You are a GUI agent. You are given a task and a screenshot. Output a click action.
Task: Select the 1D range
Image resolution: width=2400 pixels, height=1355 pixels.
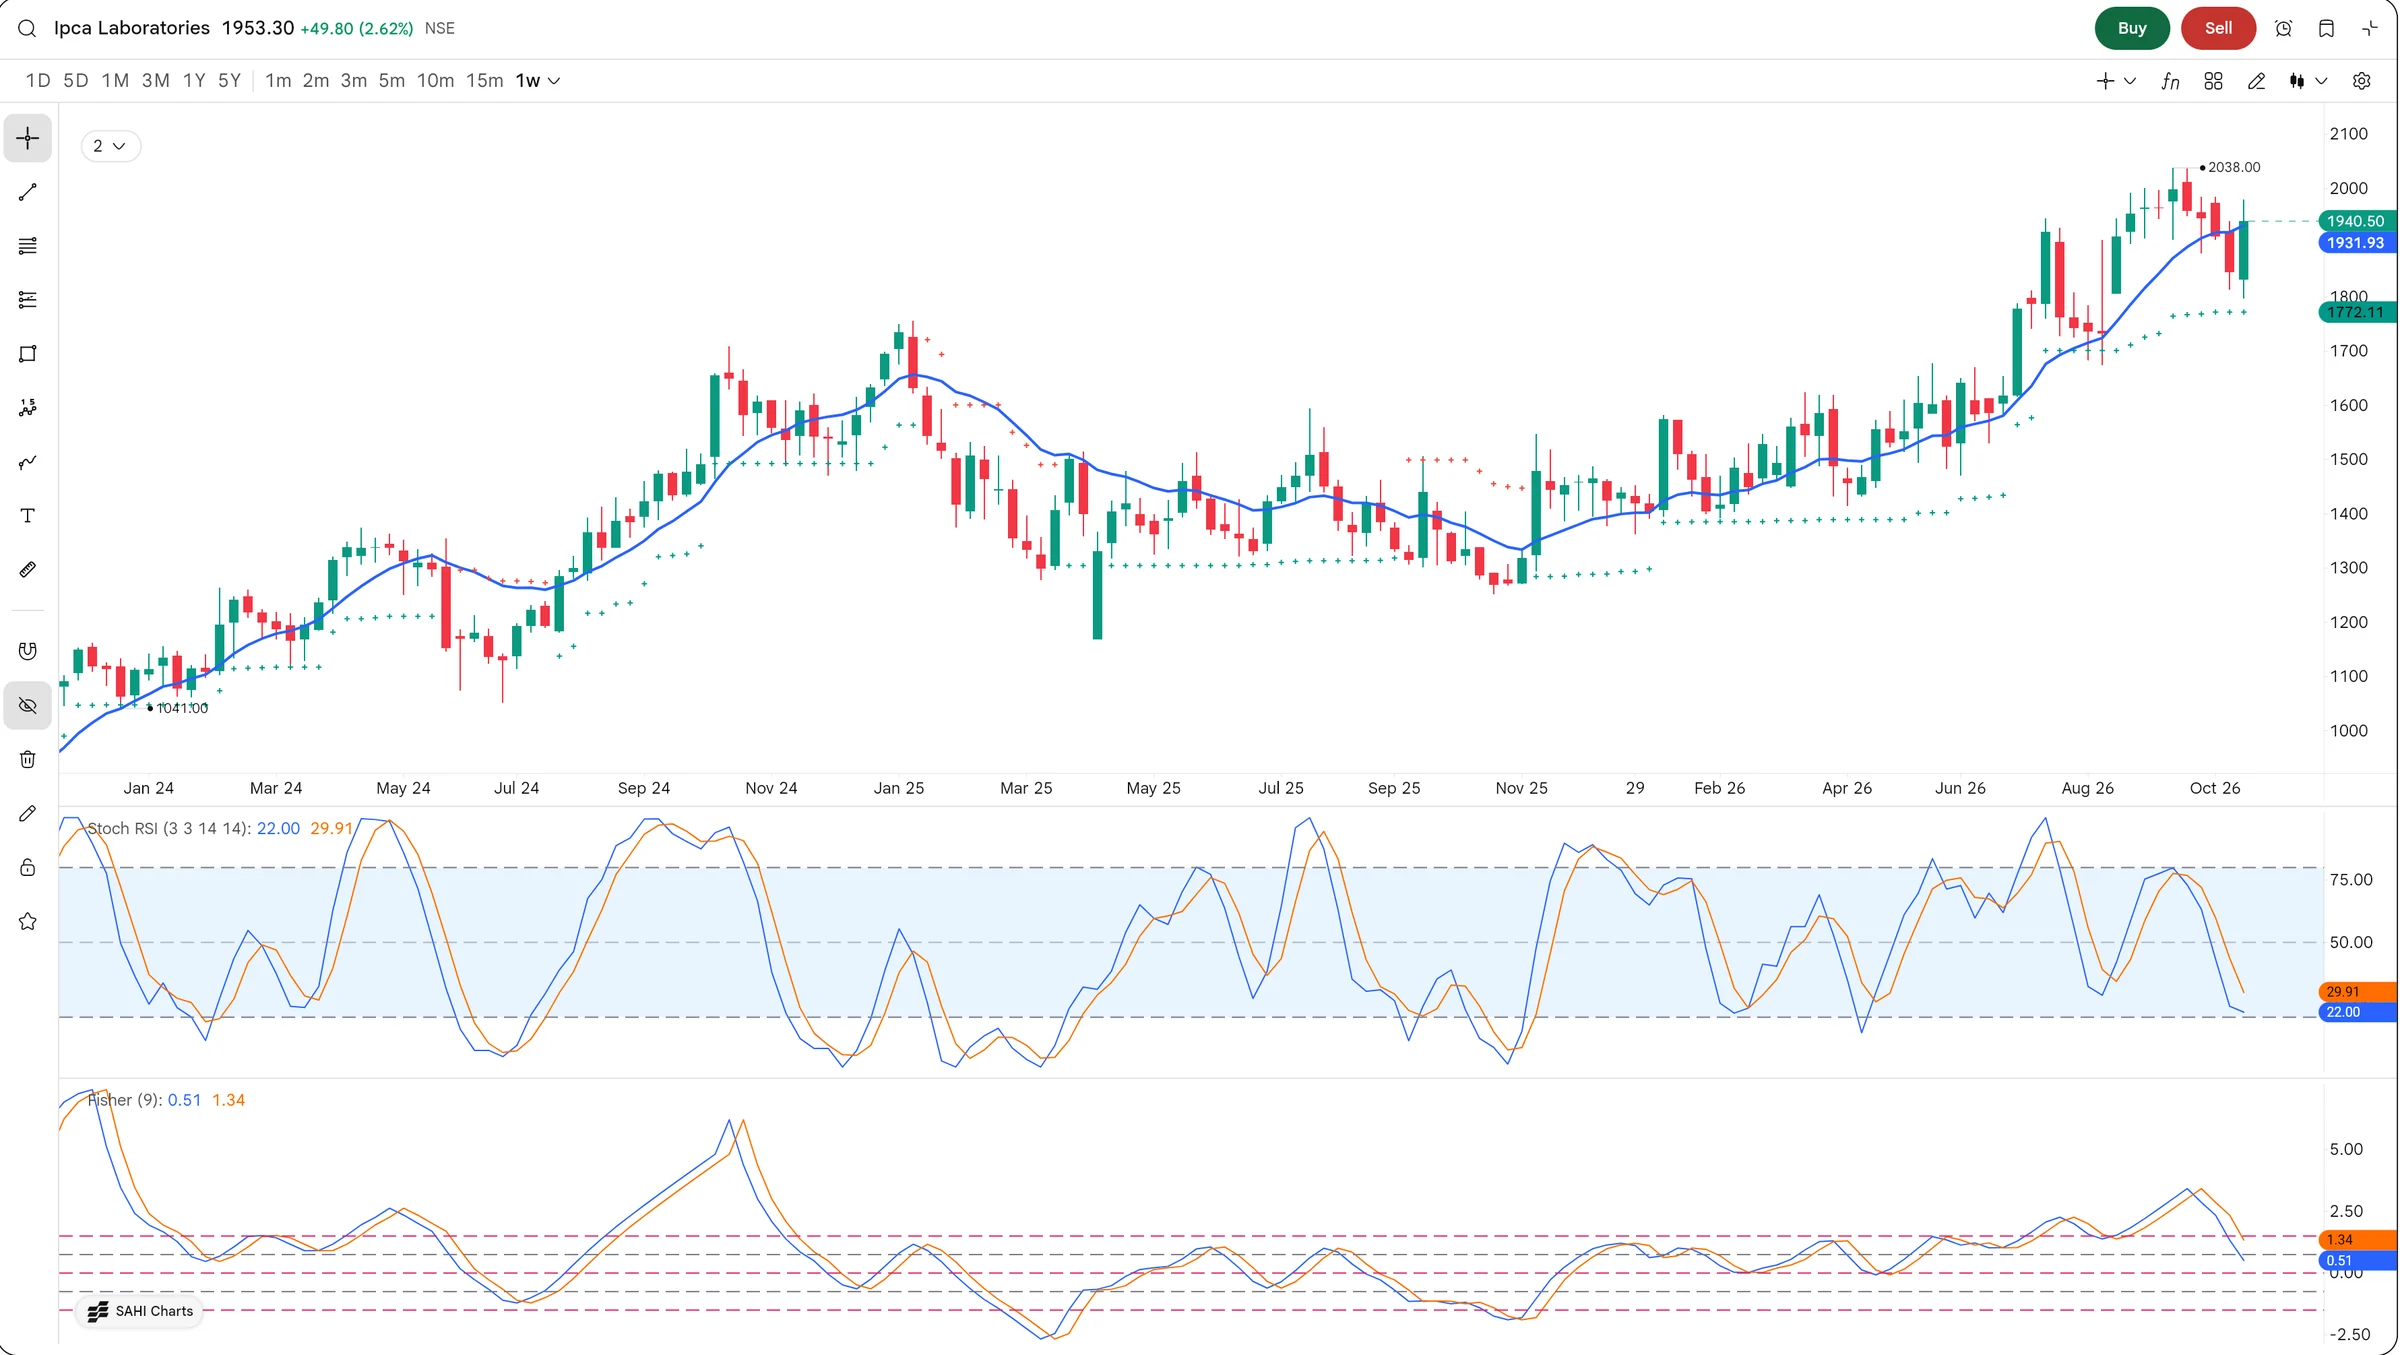[38, 81]
